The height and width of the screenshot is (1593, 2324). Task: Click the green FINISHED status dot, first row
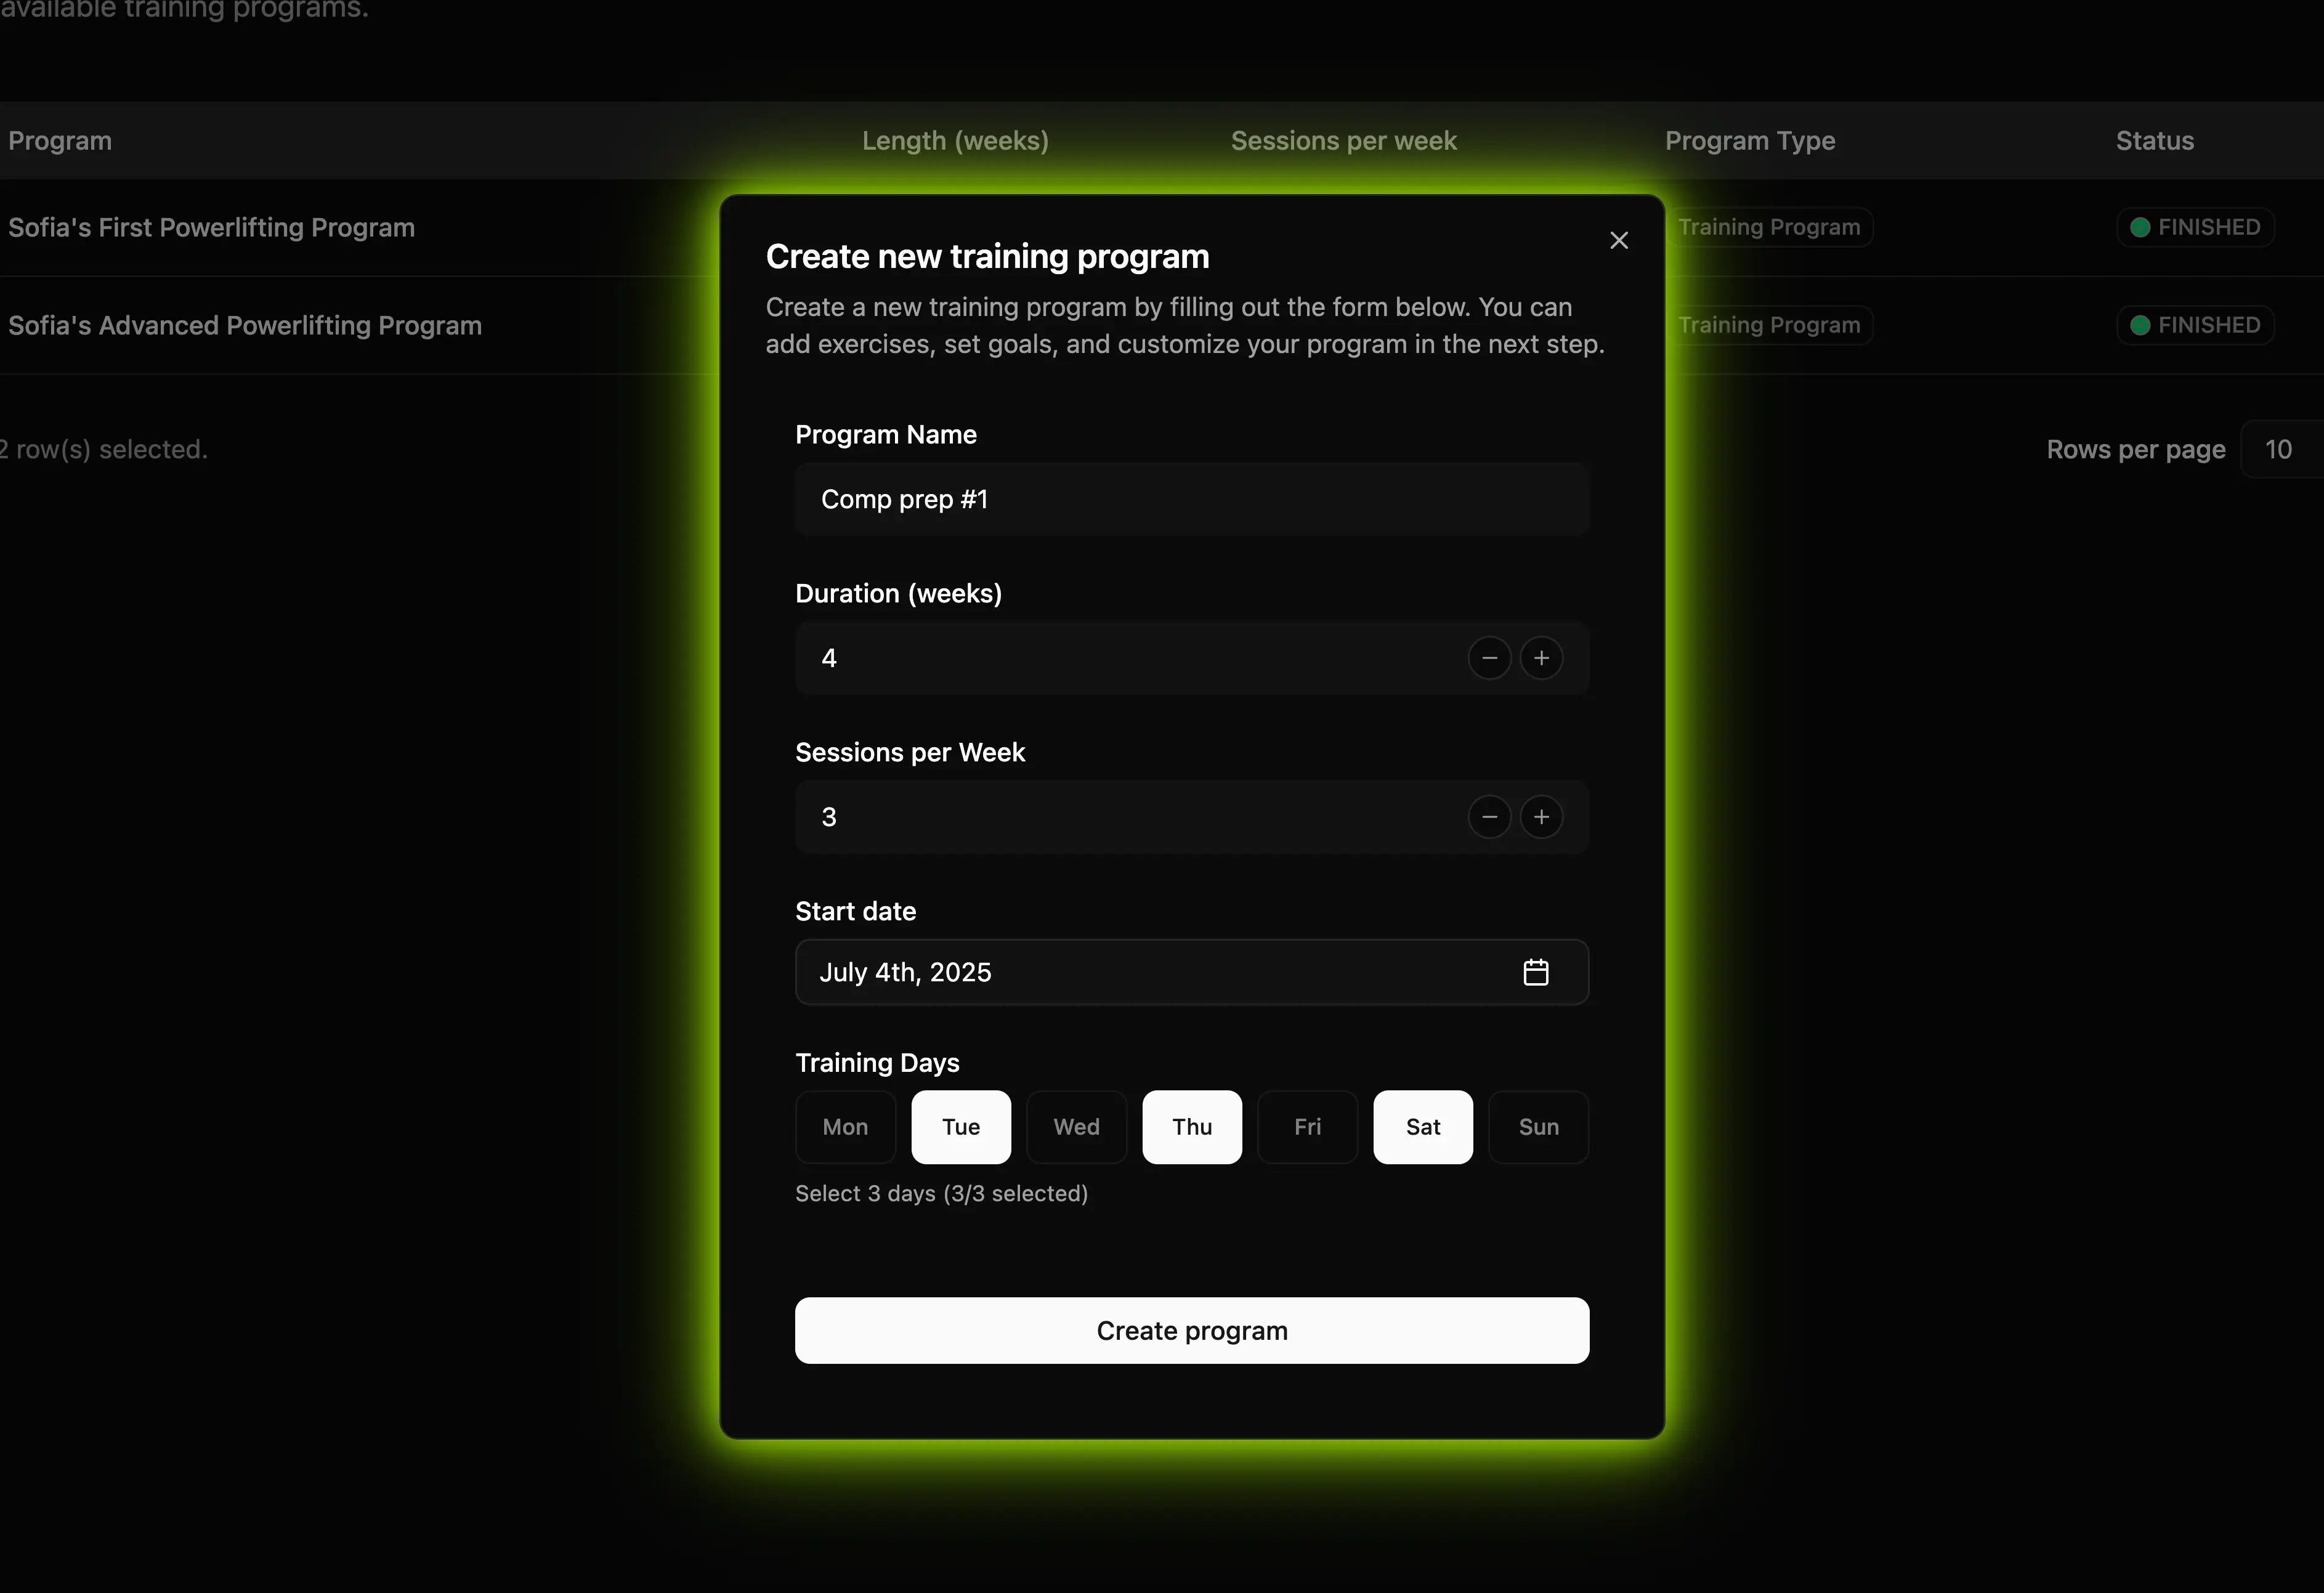[x=2141, y=227]
